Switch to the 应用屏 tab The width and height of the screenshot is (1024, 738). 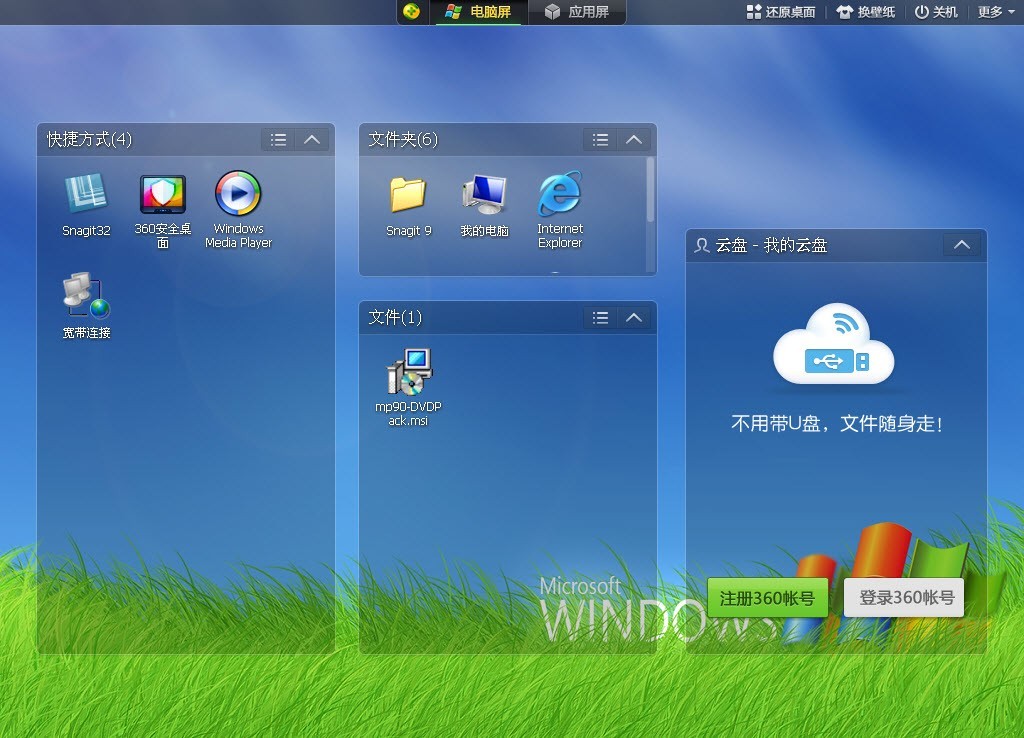pyautogui.click(x=578, y=12)
